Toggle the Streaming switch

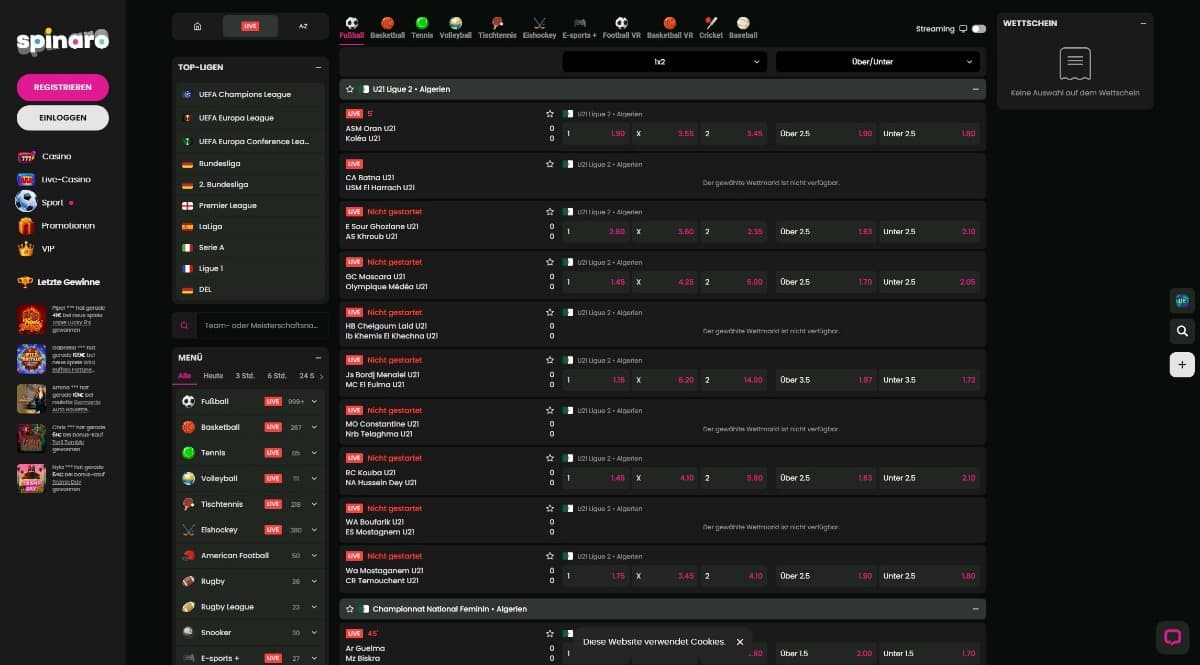point(978,29)
